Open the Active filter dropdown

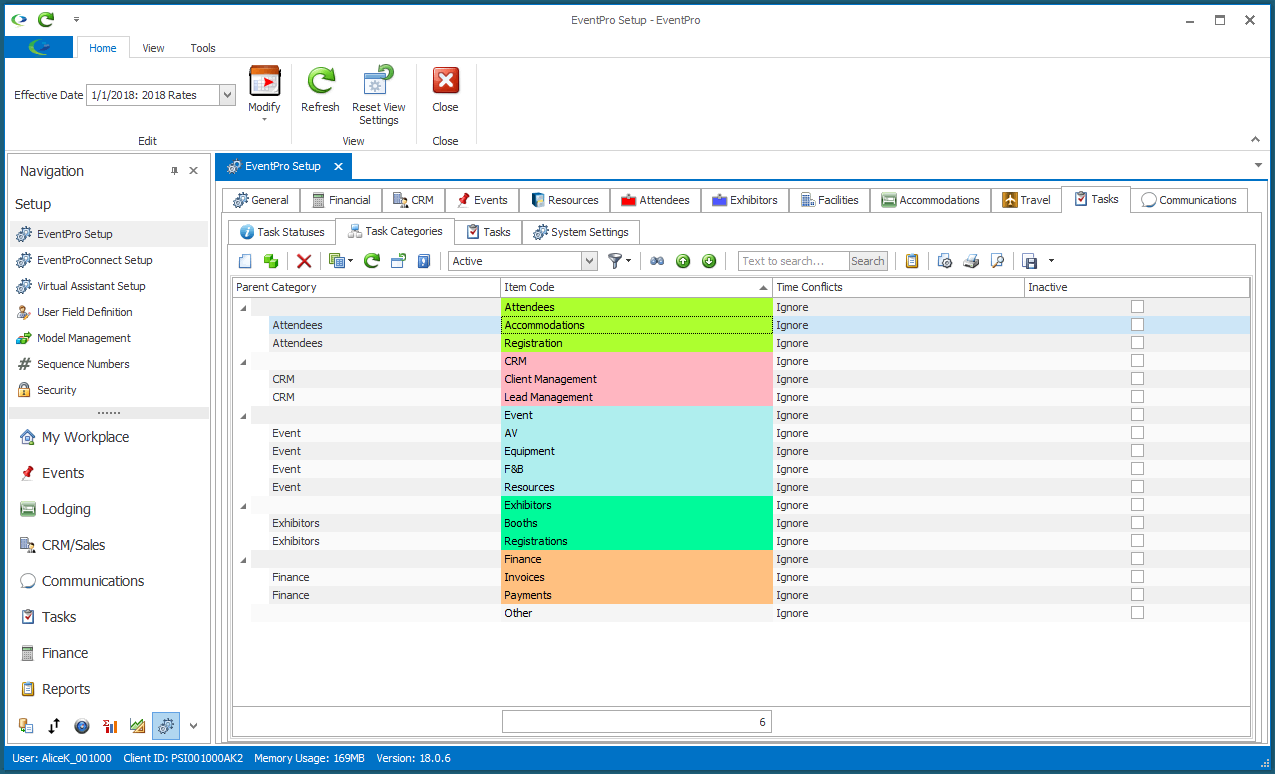click(589, 261)
